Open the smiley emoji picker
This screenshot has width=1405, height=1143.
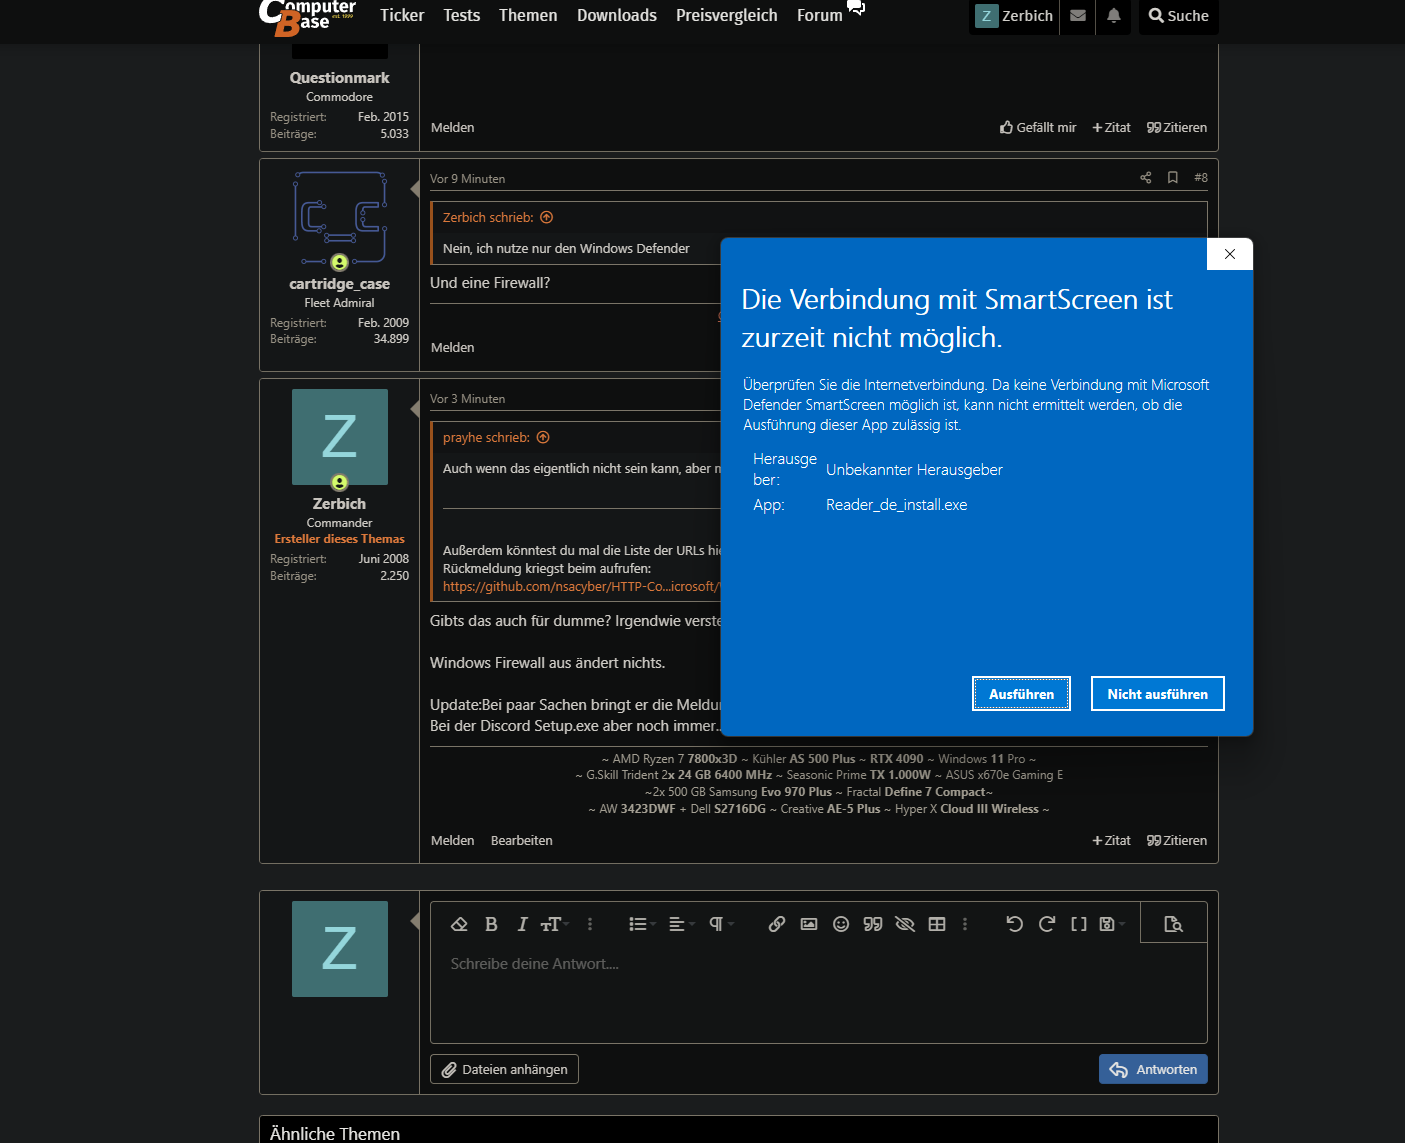pos(841,924)
